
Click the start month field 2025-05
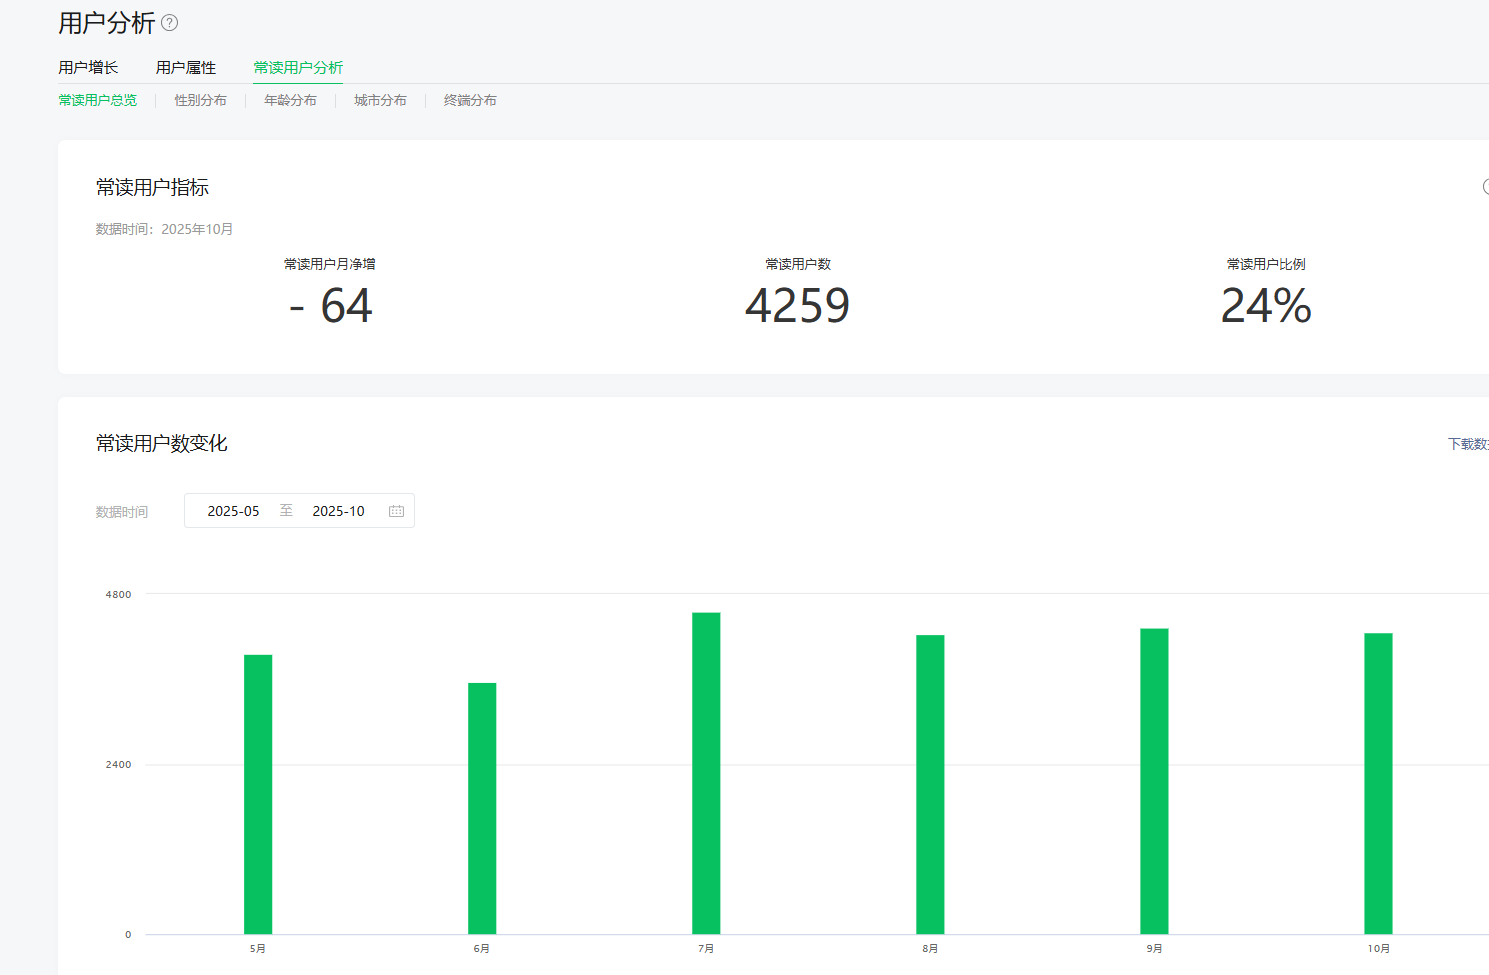233,511
